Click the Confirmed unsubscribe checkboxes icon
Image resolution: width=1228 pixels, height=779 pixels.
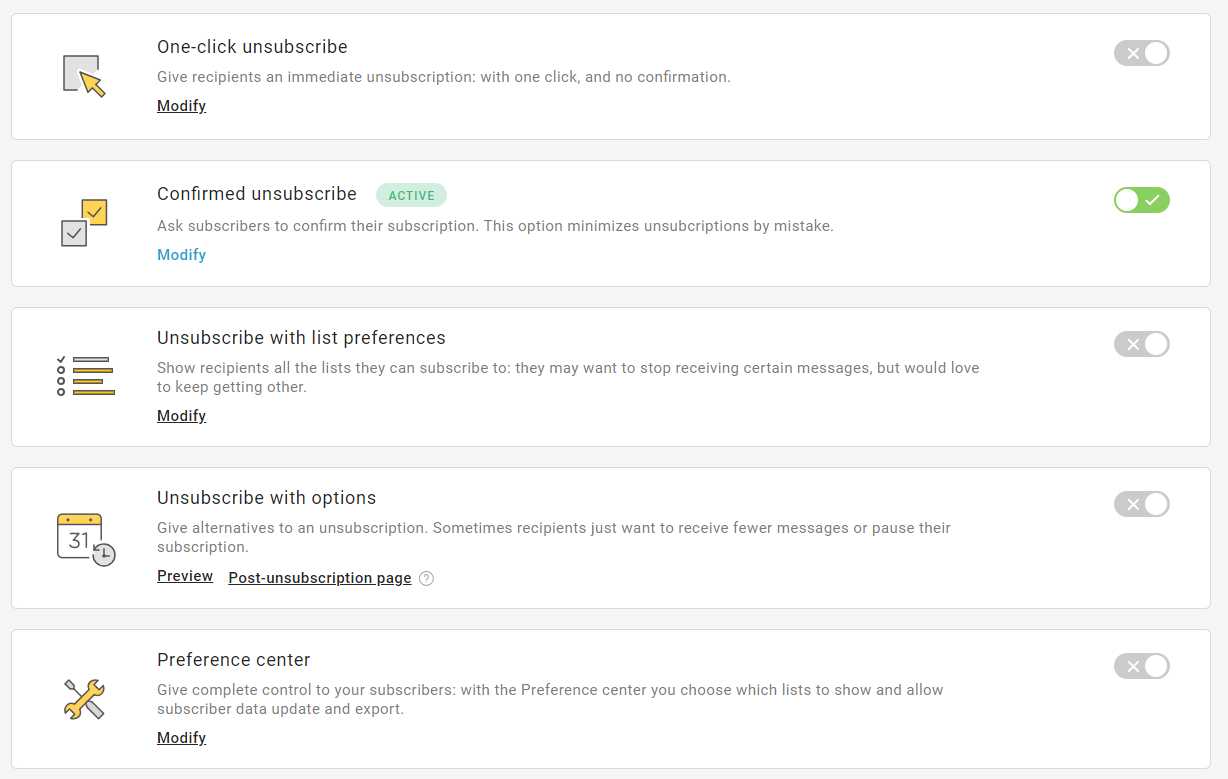coord(84,223)
